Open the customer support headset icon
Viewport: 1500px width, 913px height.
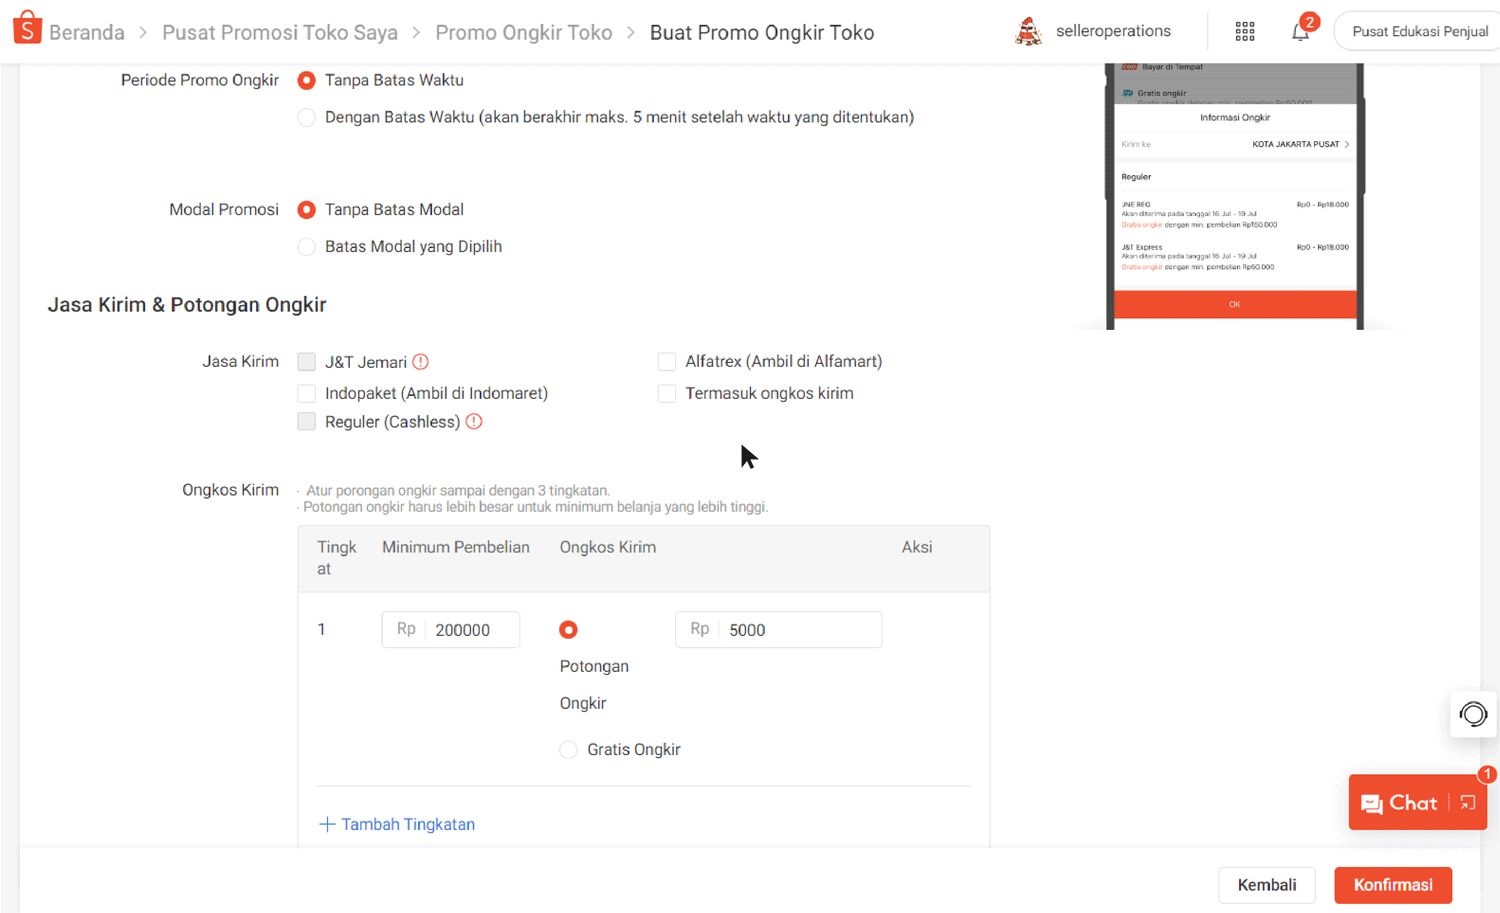(x=1473, y=714)
